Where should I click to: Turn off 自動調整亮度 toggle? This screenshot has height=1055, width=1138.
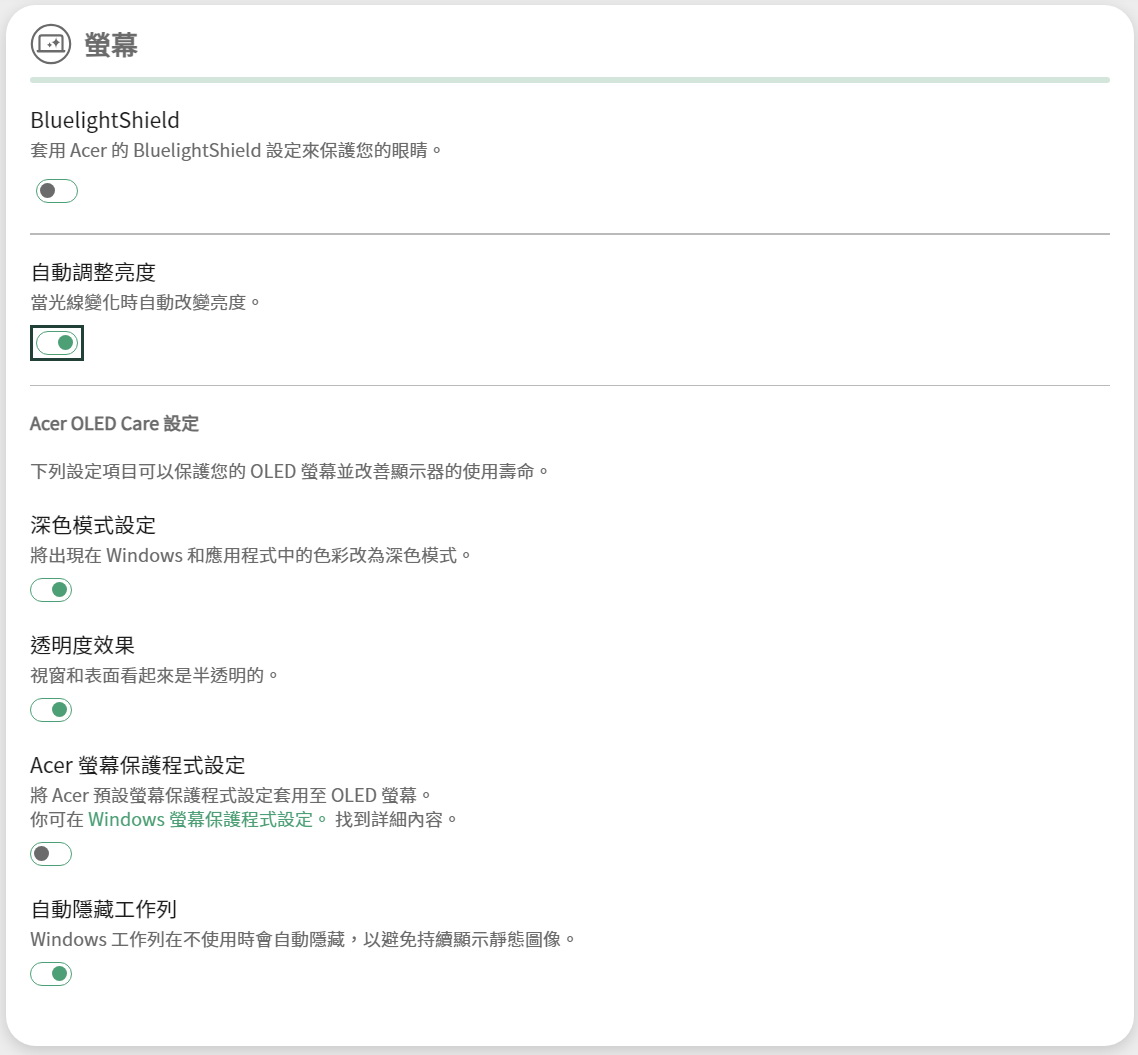[x=57, y=342]
